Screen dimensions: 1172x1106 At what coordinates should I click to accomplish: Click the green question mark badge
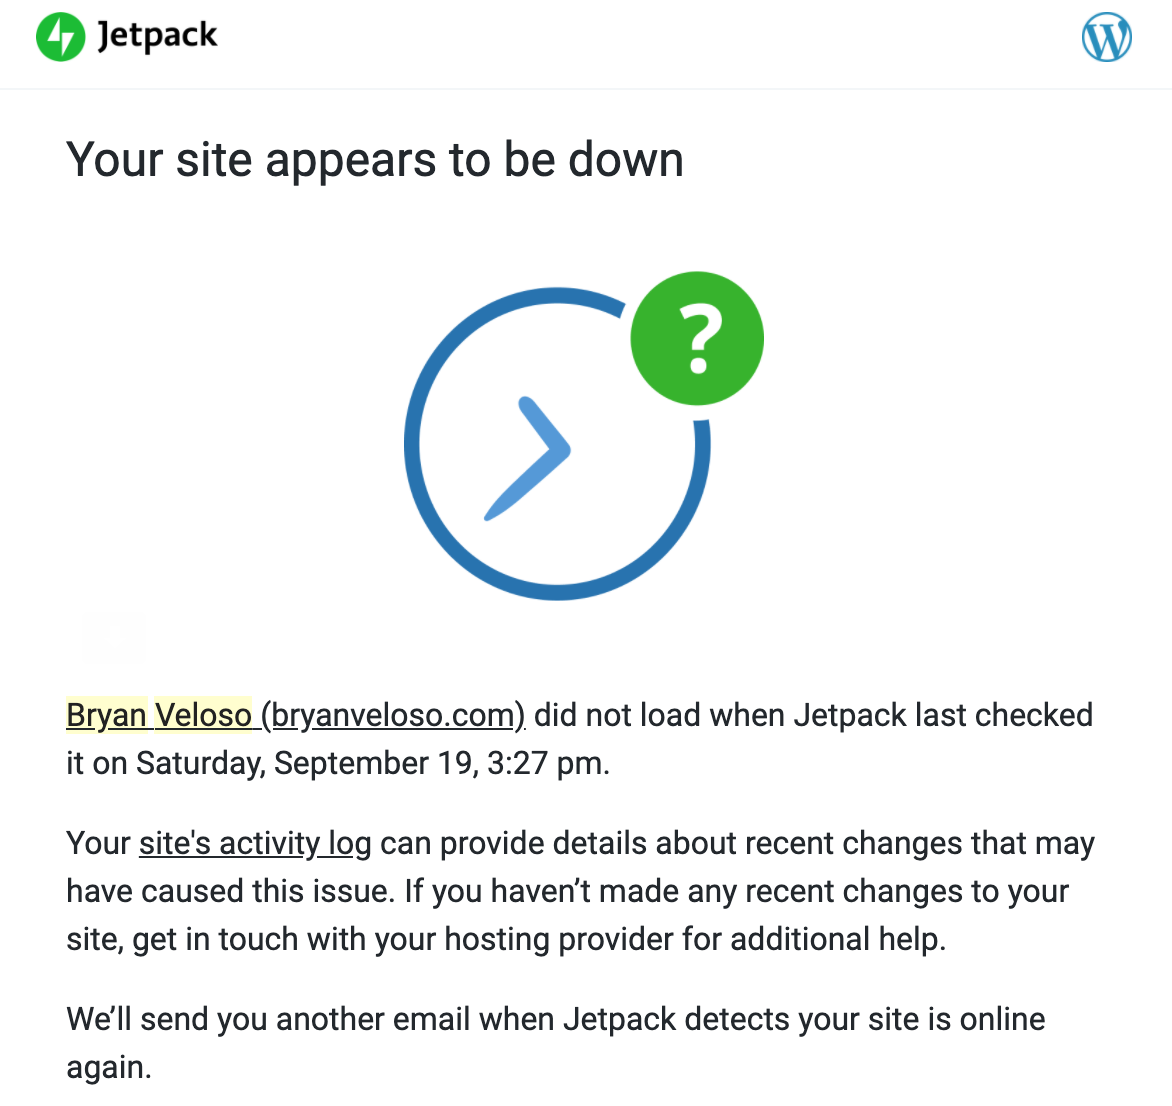click(x=697, y=339)
